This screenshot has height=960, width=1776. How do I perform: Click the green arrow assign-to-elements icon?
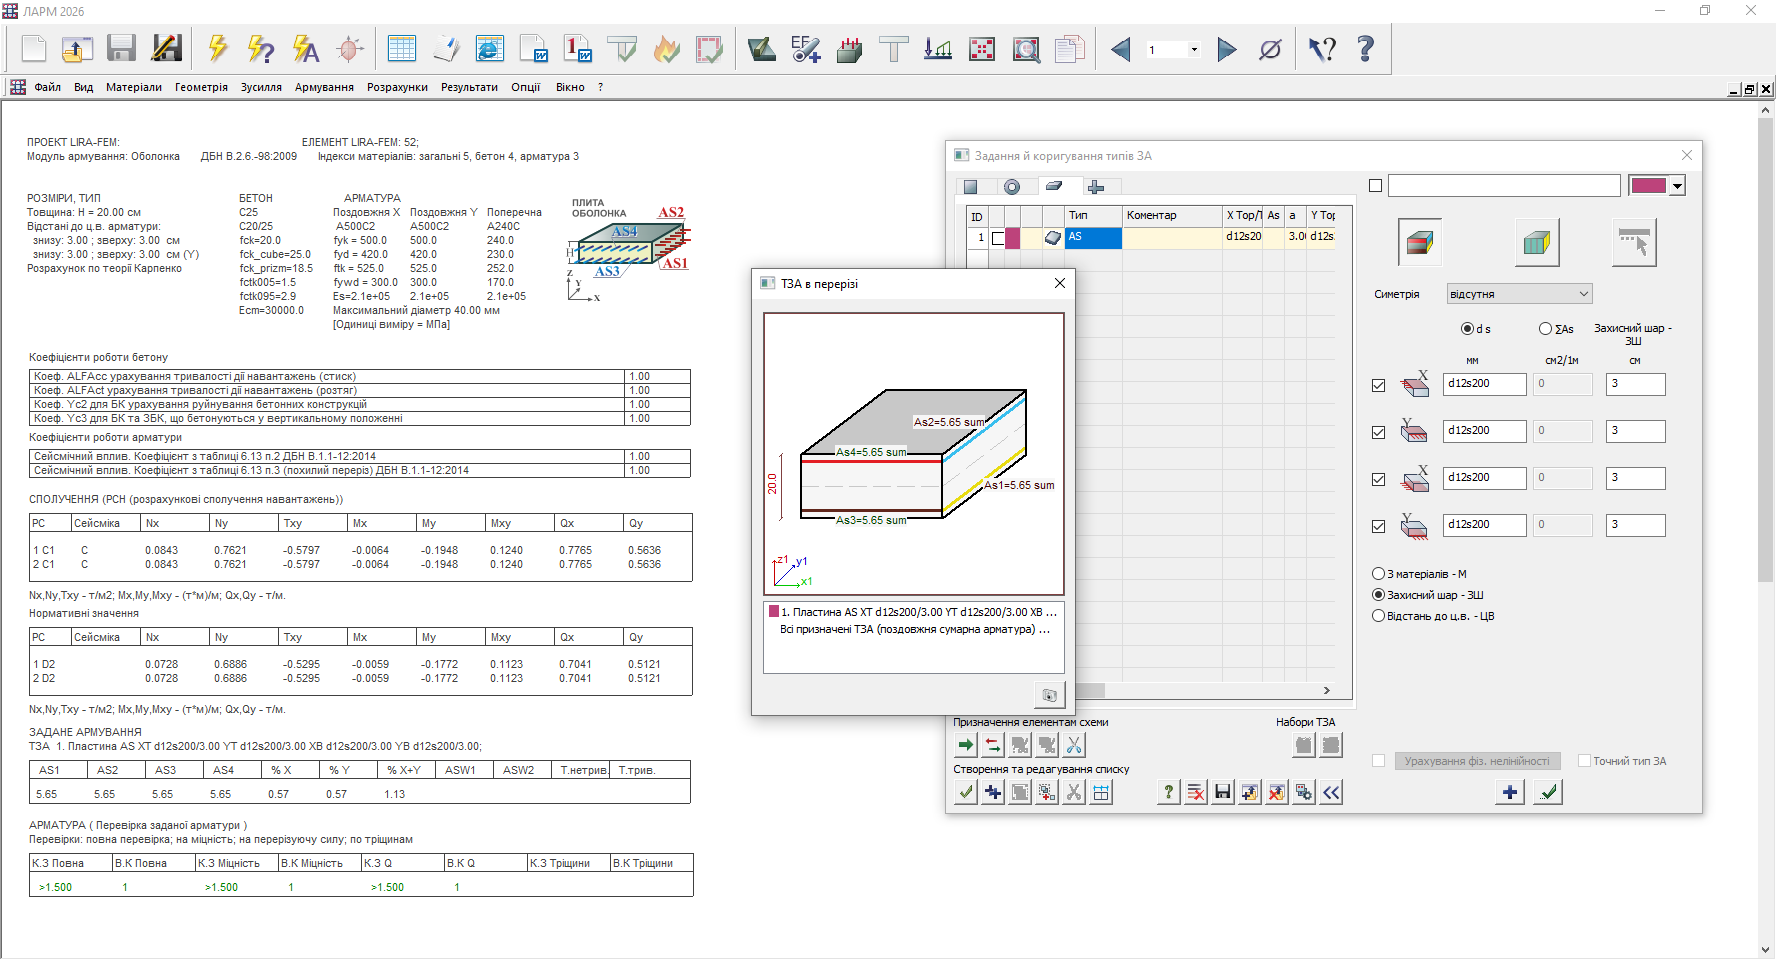pos(965,745)
